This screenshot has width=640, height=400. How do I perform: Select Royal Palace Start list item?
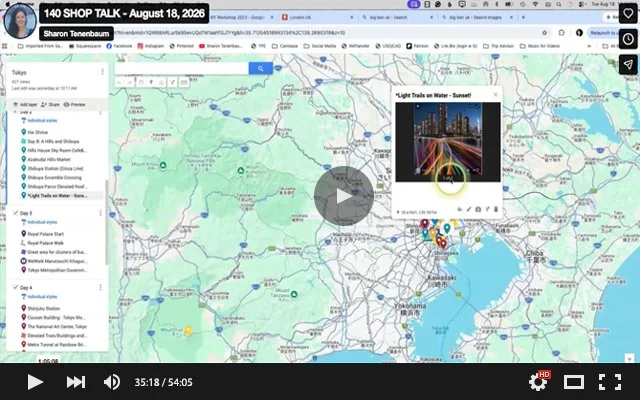click(x=46, y=234)
